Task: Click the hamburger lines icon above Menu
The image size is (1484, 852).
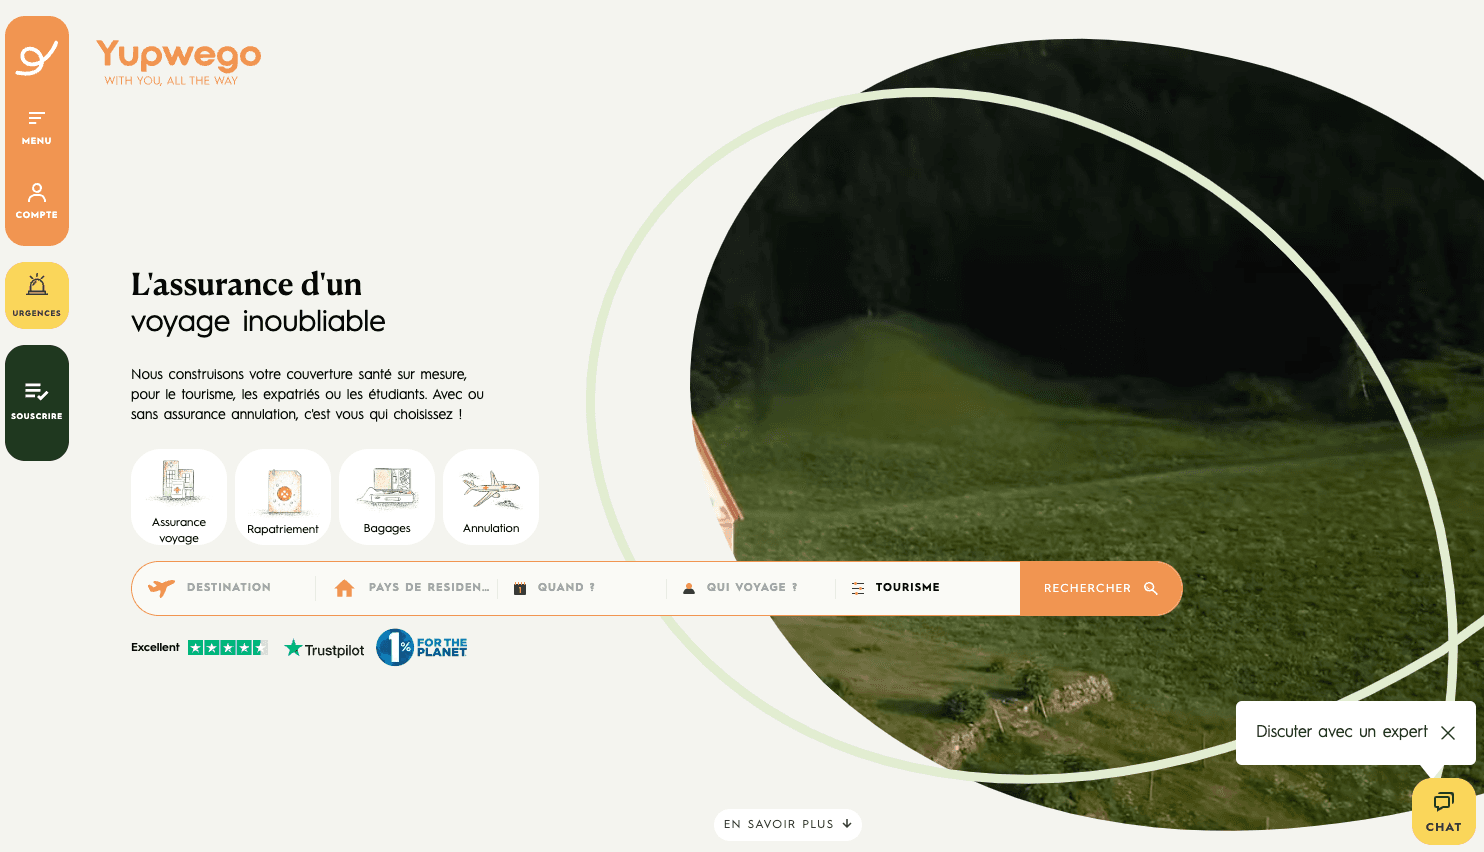Action: tap(37, 118)
